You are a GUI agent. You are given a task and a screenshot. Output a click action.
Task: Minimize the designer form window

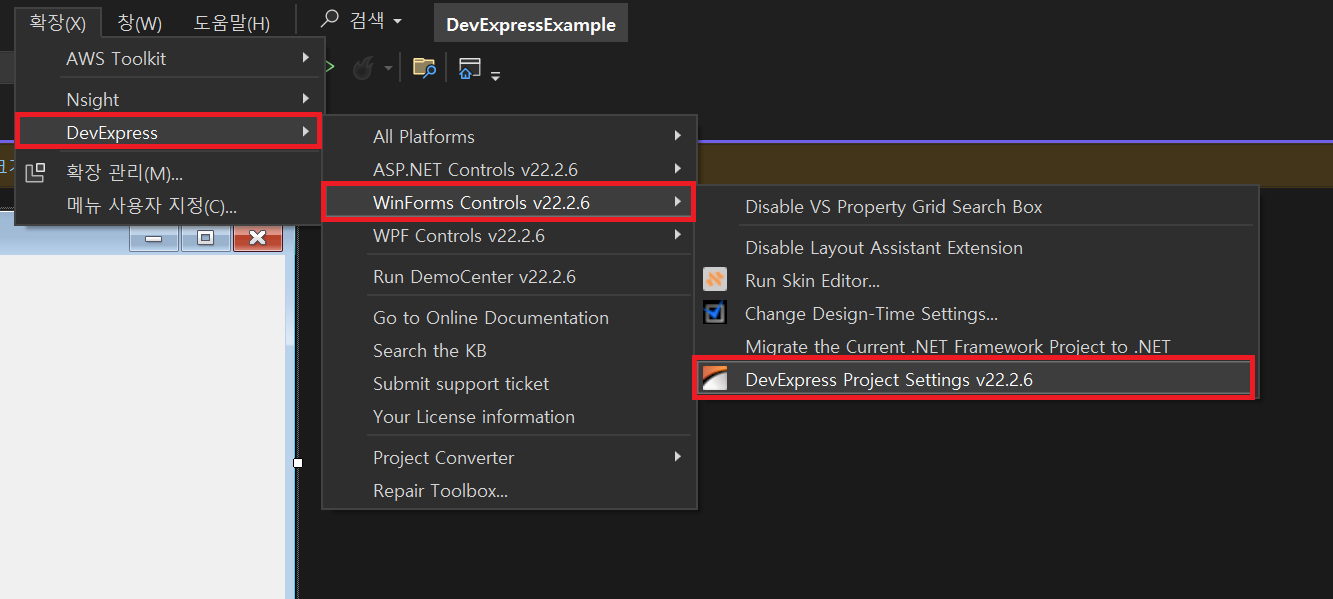[154, 238]
